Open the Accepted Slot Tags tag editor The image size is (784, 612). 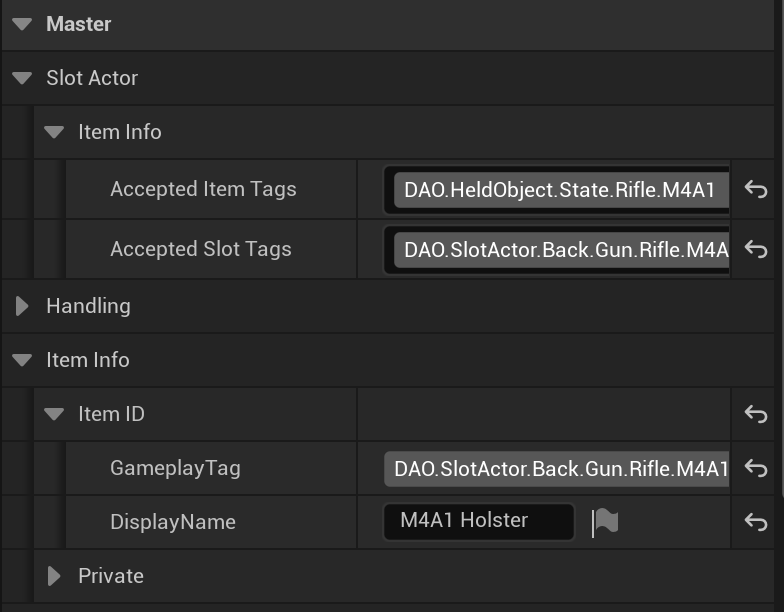[x=560, y=250]
